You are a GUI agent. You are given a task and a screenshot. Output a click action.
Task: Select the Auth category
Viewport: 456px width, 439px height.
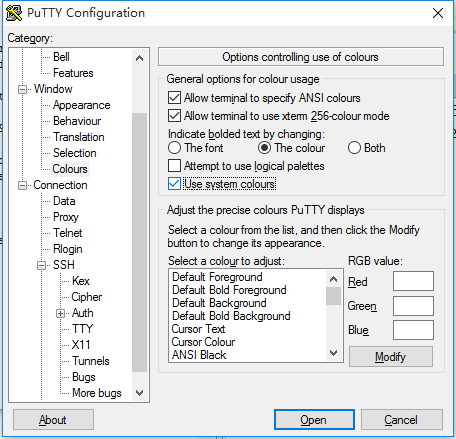(83, 313)
